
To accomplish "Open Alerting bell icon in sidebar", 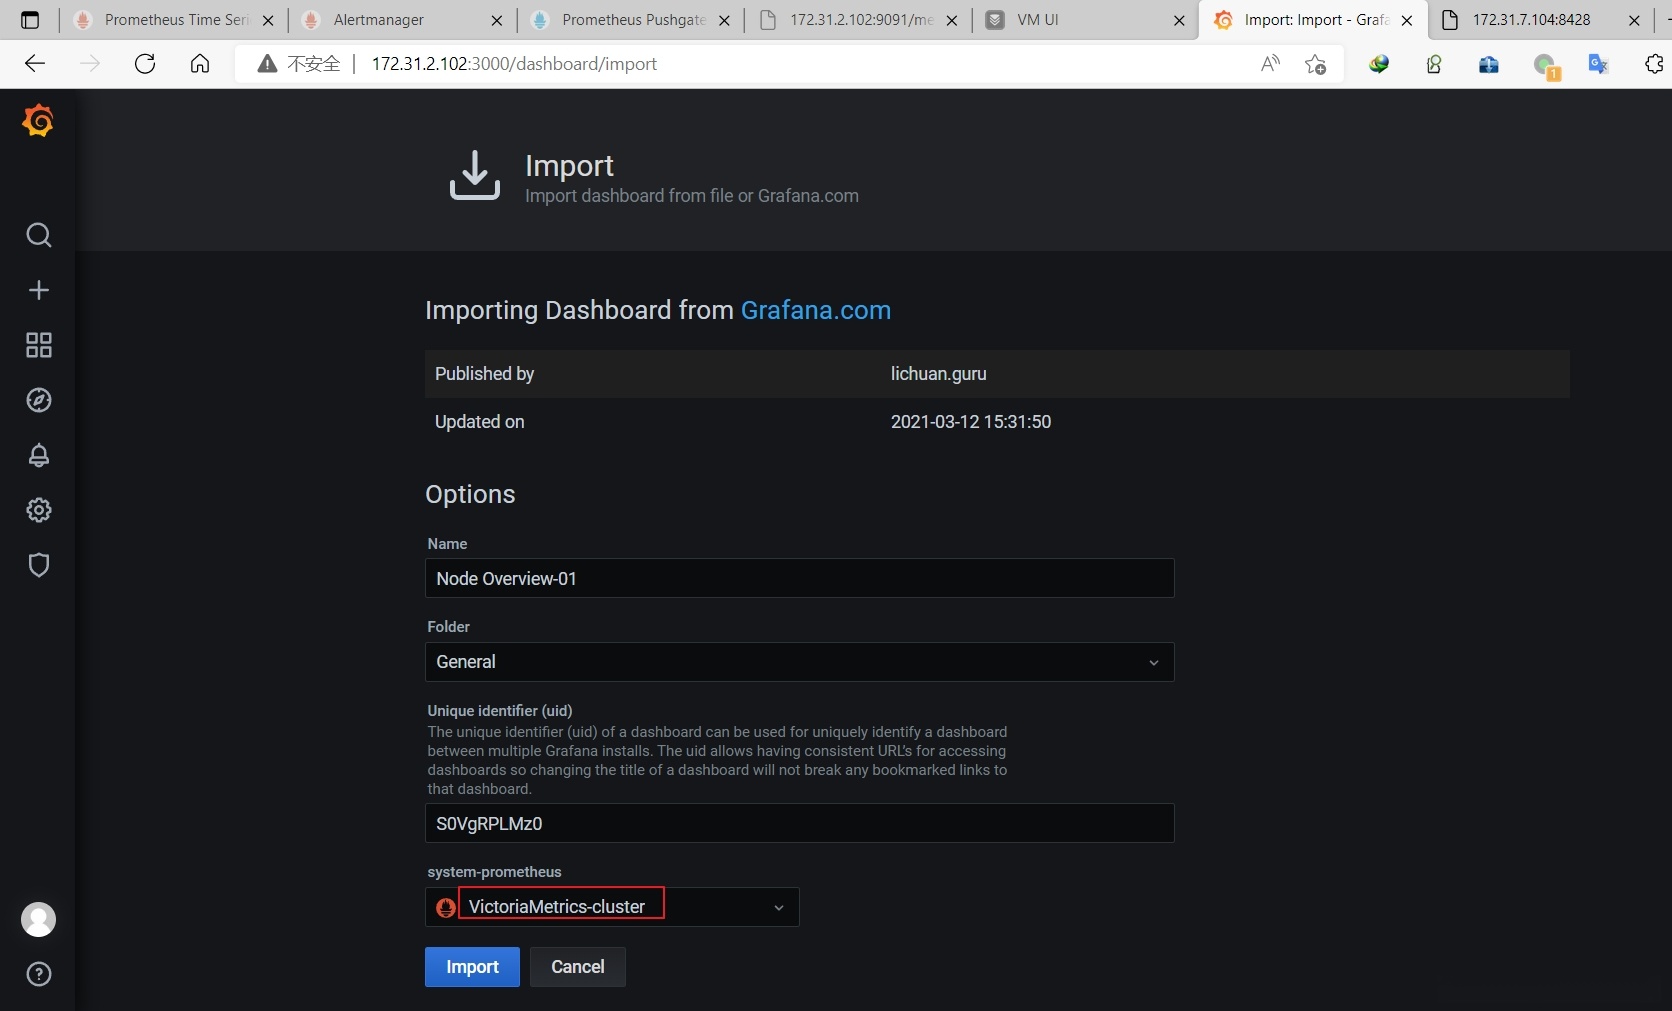I will (x=39, y=455).
